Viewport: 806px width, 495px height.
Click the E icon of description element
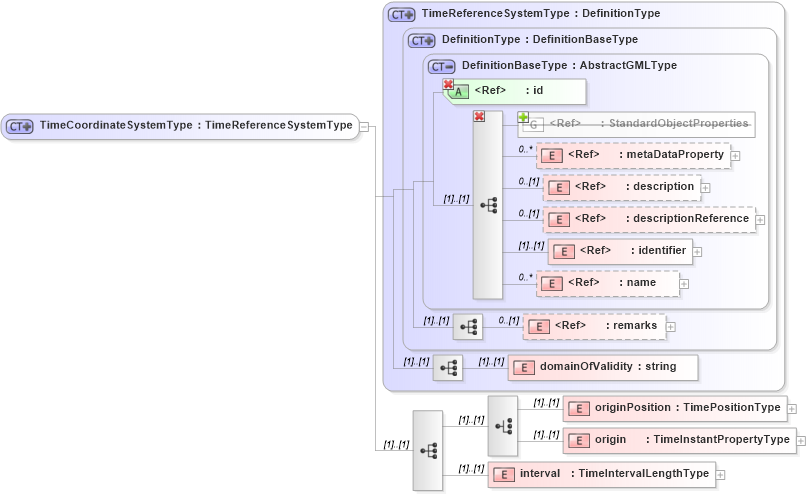click(x=559, y=188)
